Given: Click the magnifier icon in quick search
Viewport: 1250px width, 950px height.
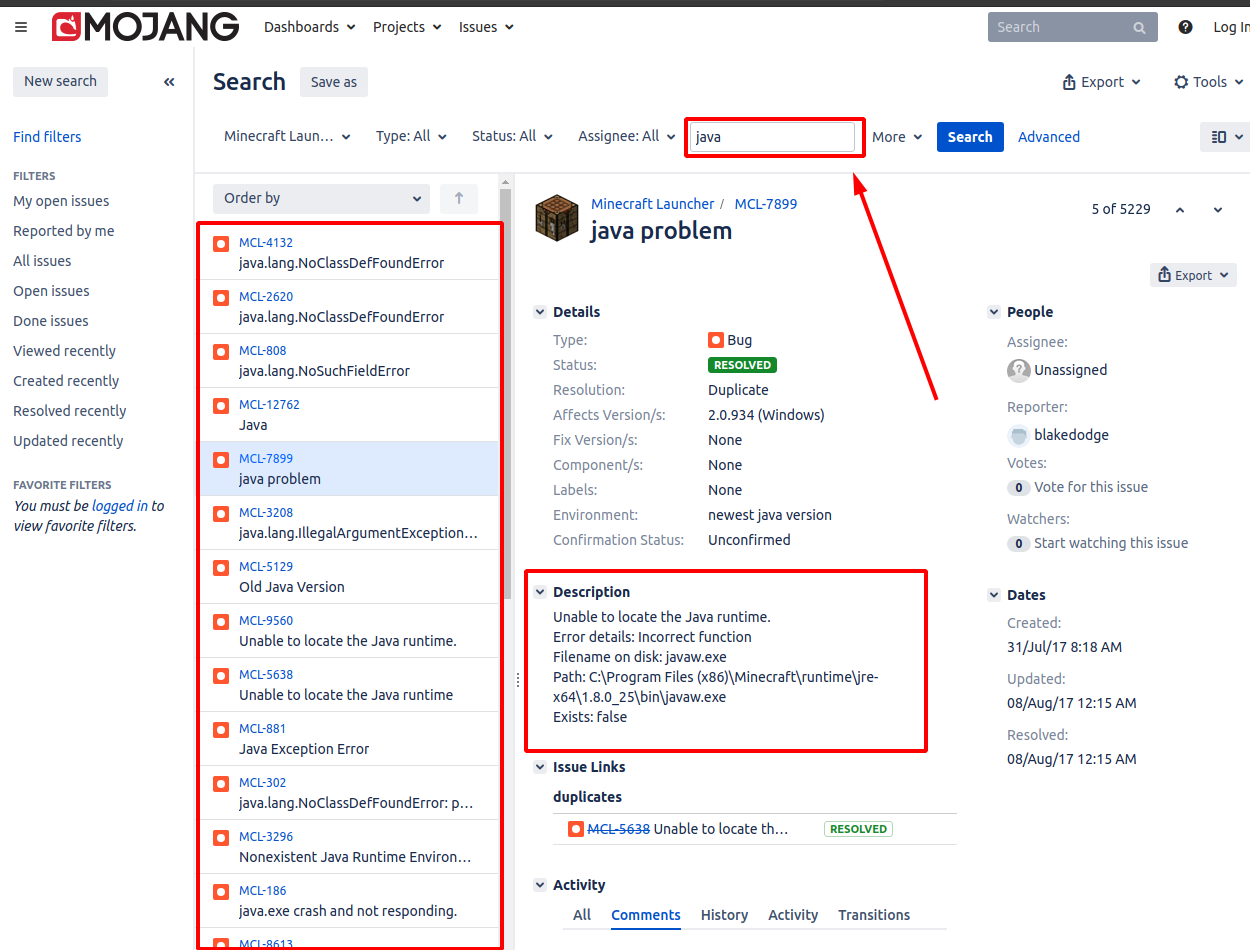Looking at the screenshot, I should 1139,28.
